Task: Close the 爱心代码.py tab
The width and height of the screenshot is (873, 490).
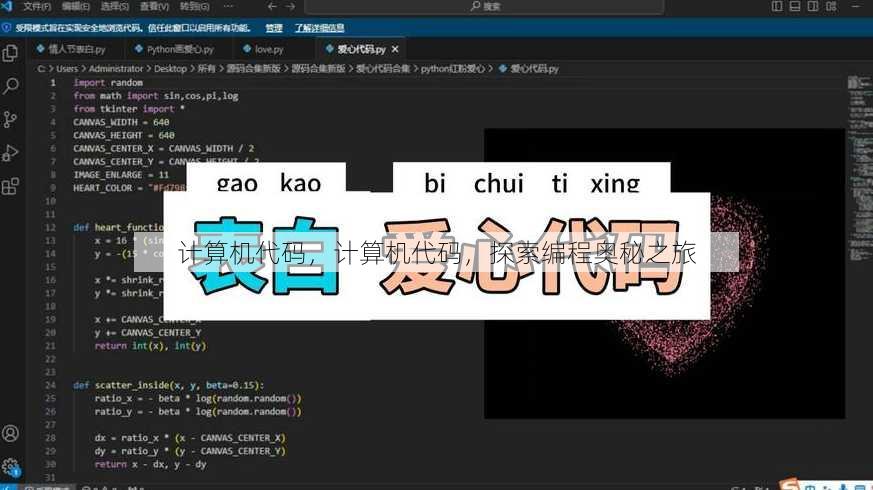Action: coord(395,50)
